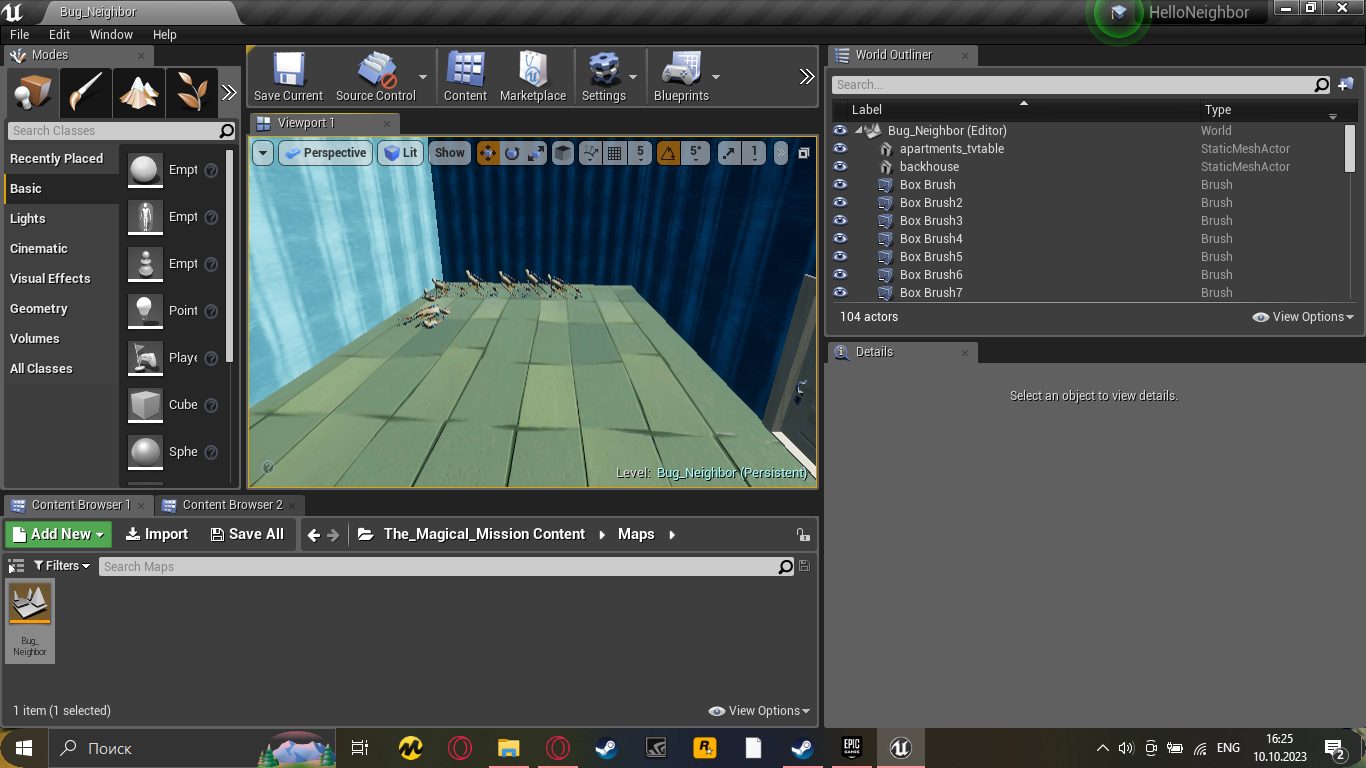Viewport: 1366px width, 768px height.
Task: Select the scale gizmo tool in viewport
Action: point(536,153)
